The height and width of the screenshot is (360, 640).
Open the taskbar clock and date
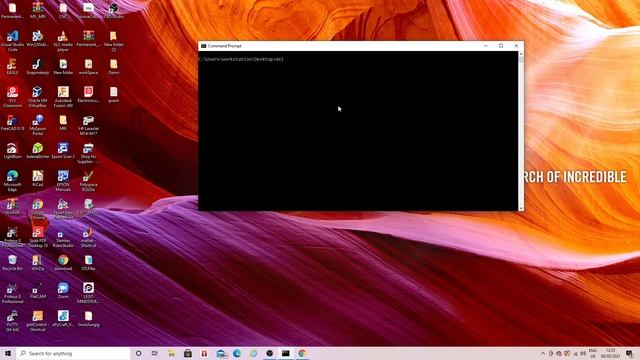click(x=611, y=353)
